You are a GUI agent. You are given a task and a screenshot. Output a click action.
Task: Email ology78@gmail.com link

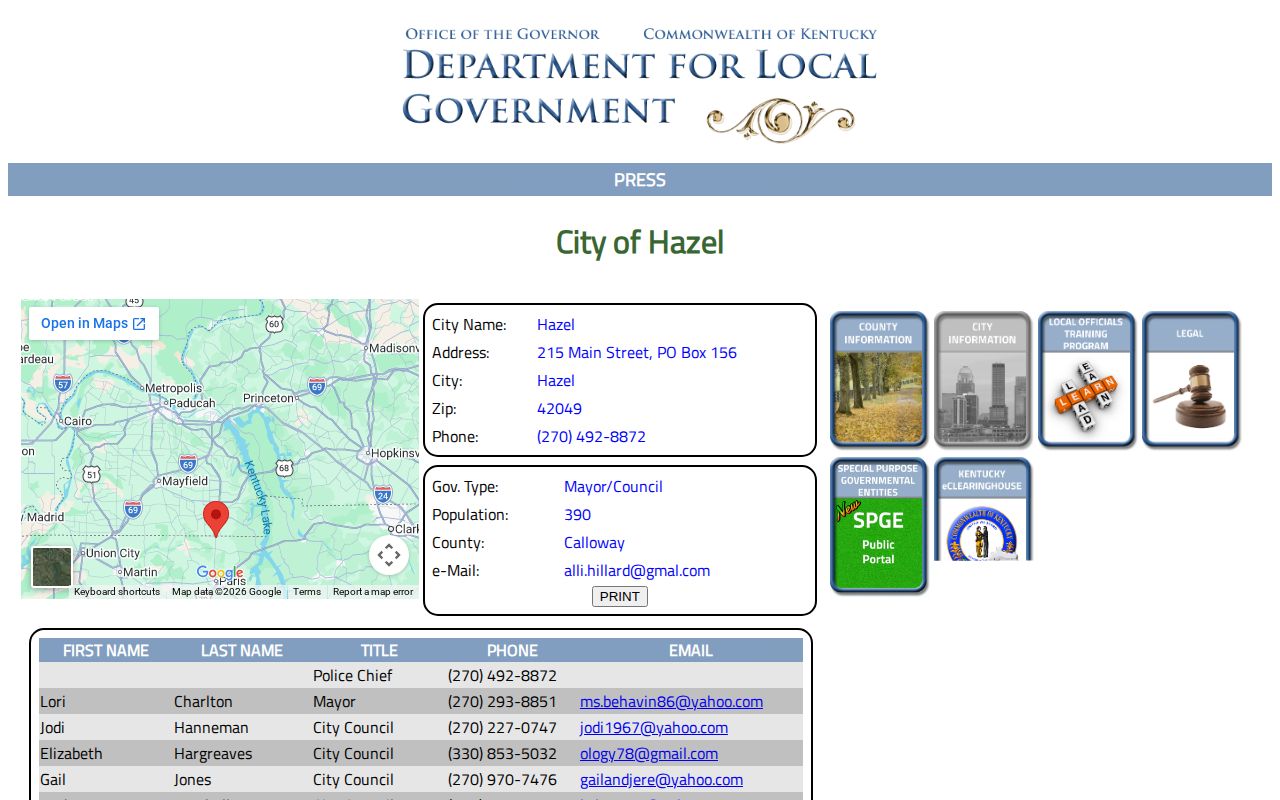click(649, 754)
